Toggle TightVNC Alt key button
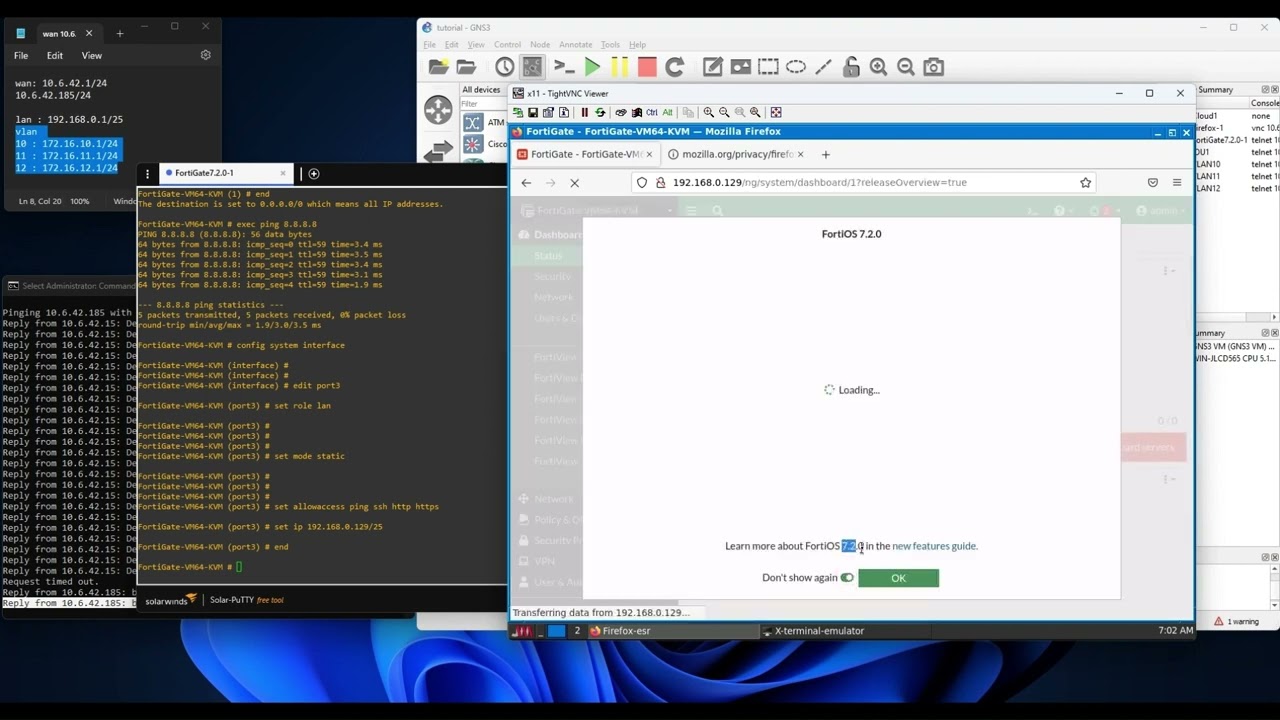The image size is (1280, 720). click(667, 112)
